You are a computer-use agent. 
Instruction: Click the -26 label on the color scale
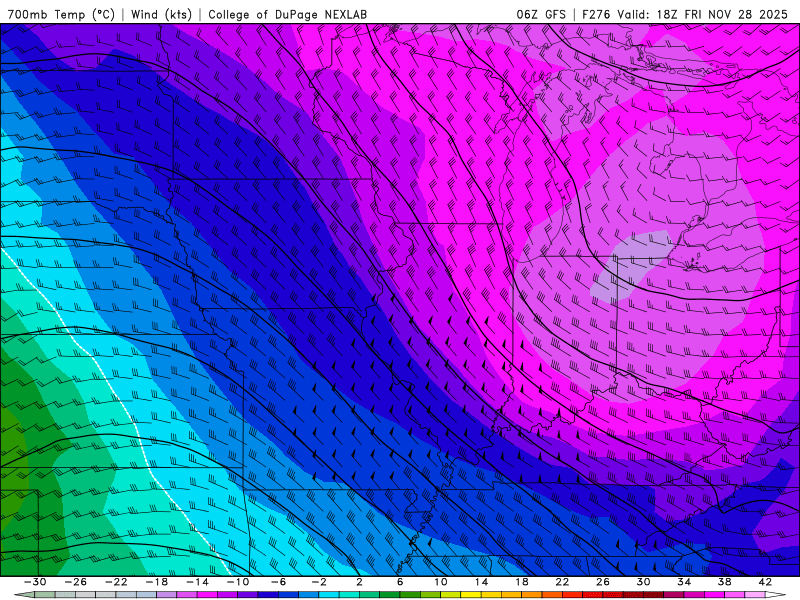click(x=76, y=582)
